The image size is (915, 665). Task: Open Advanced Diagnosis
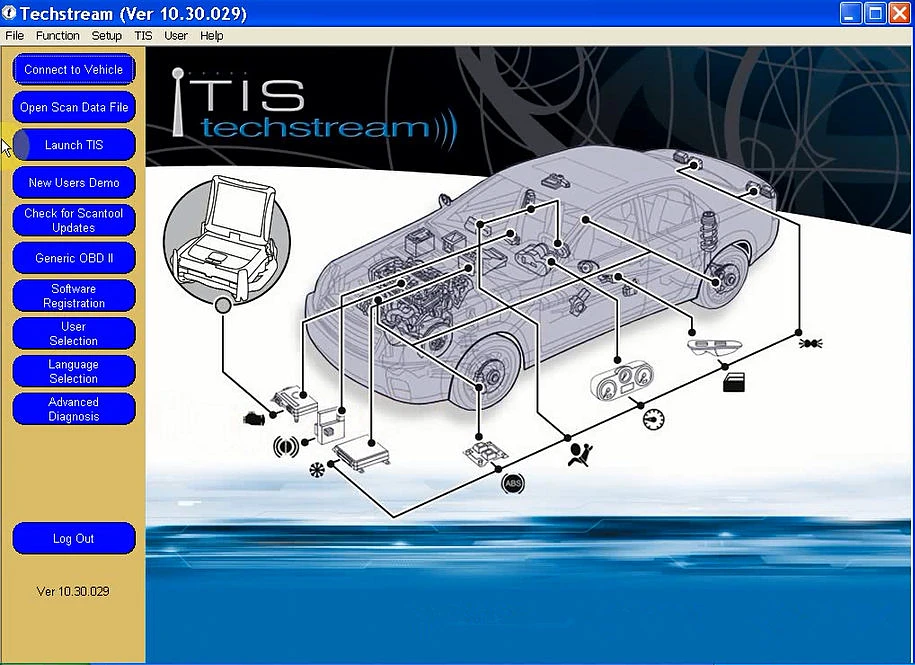point(74,409)
